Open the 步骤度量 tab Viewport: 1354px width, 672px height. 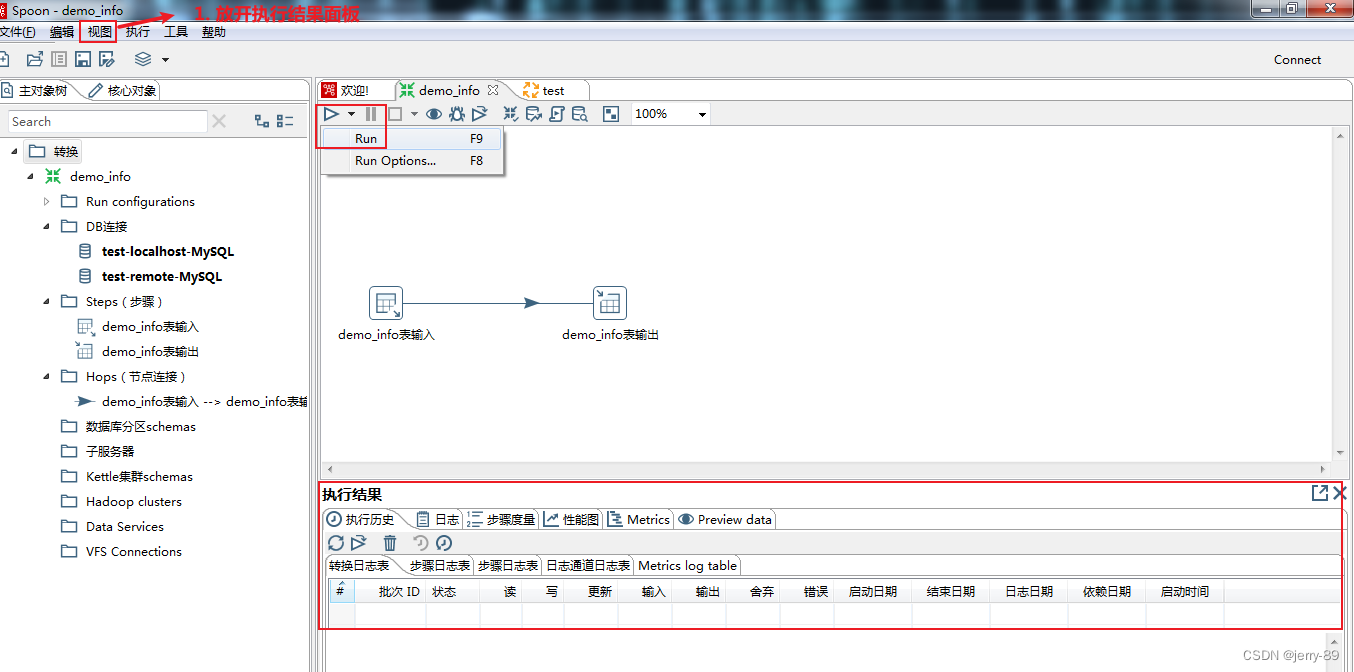click(501, 519)
